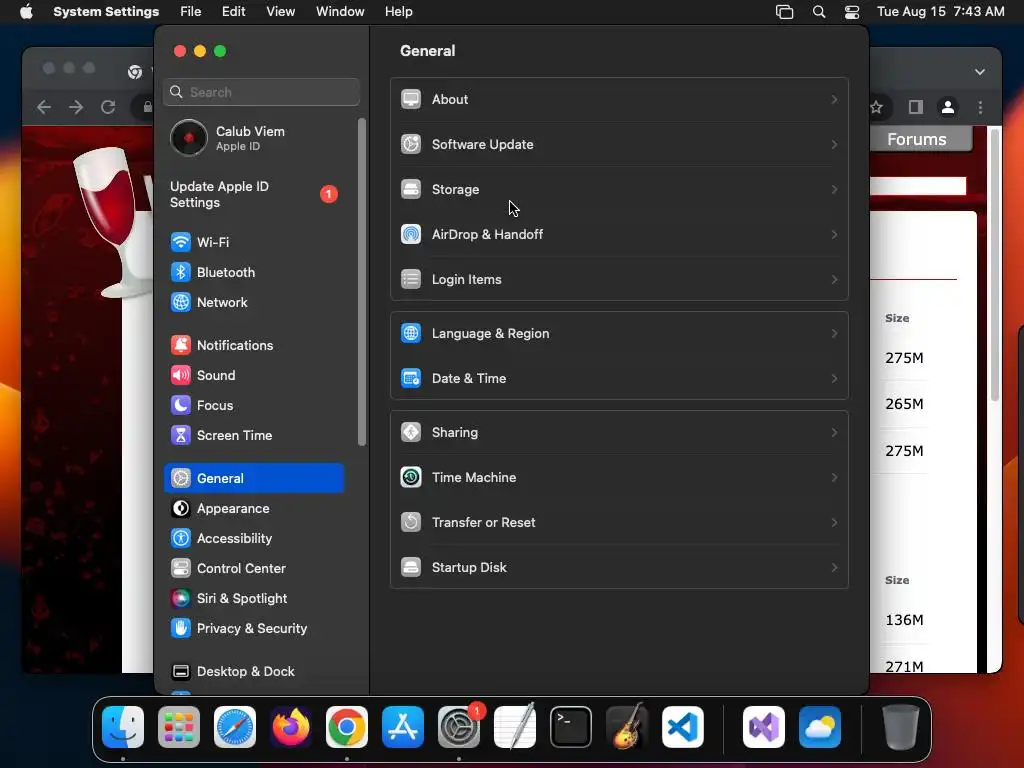Open the Edit menu
The width and height of the screenshot is (1024, 768).
[x=233, y=12]
